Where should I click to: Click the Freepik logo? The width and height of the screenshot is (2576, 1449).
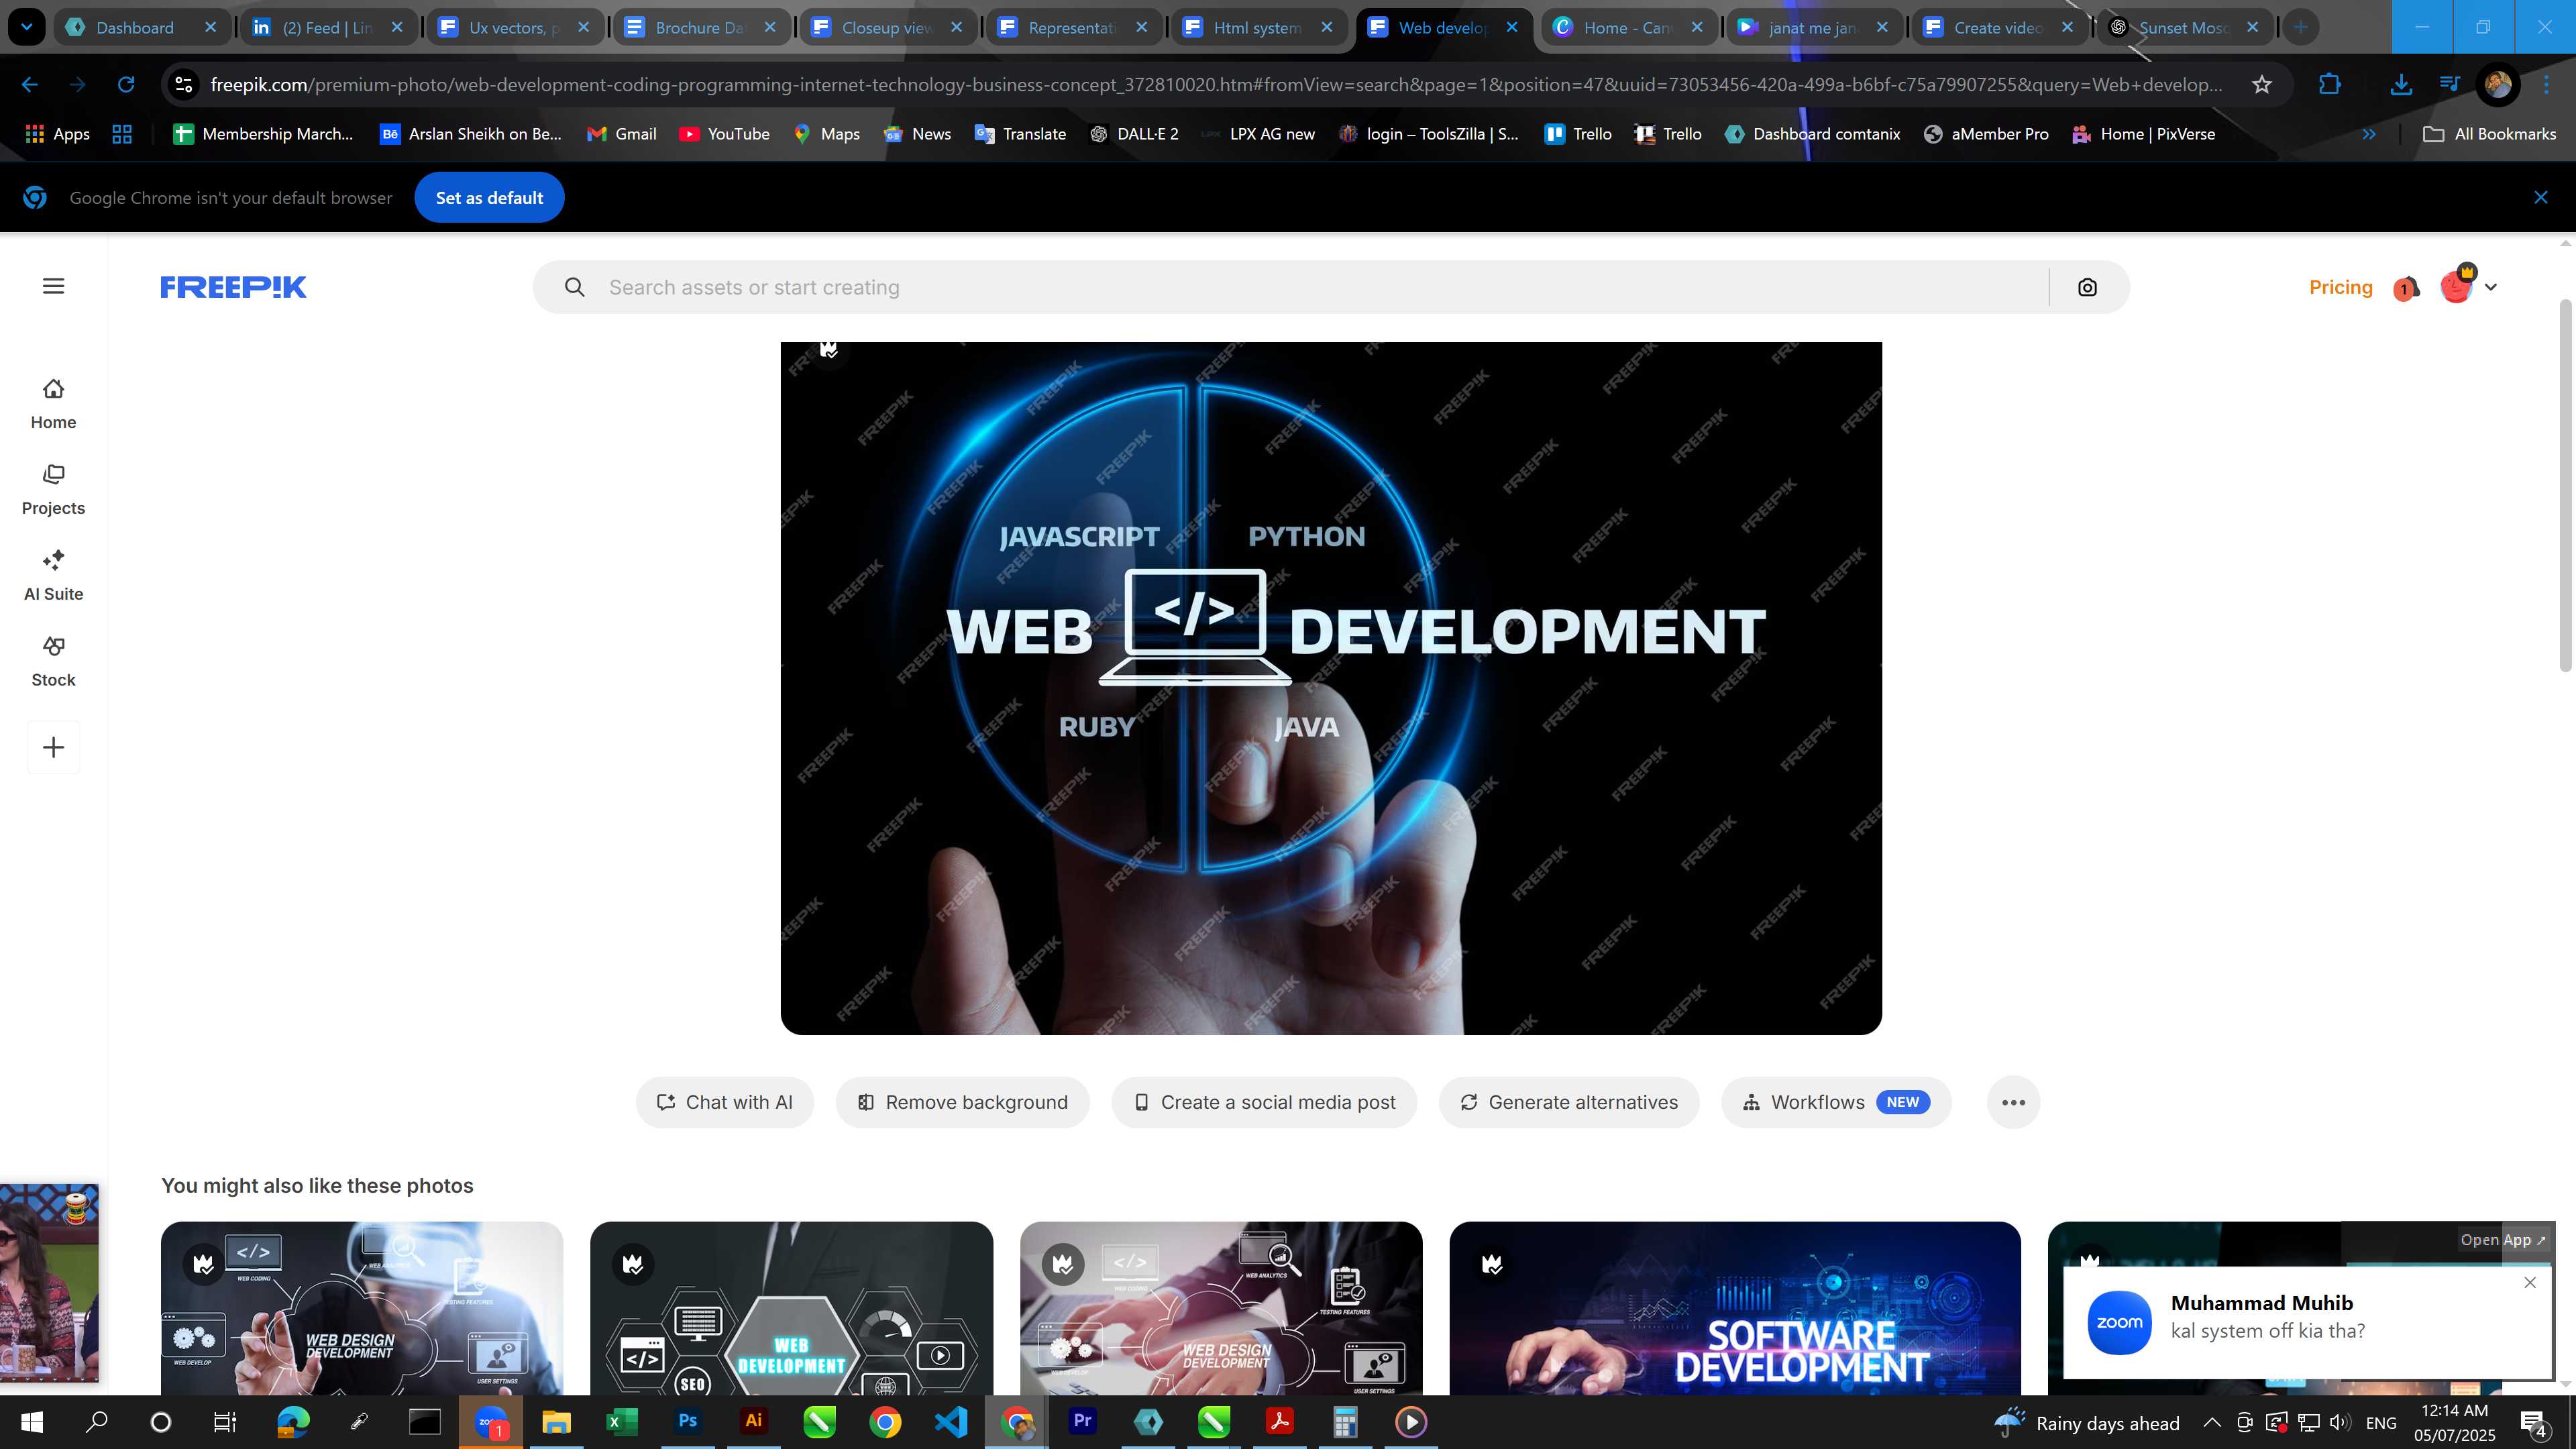(x=233, y=287)
